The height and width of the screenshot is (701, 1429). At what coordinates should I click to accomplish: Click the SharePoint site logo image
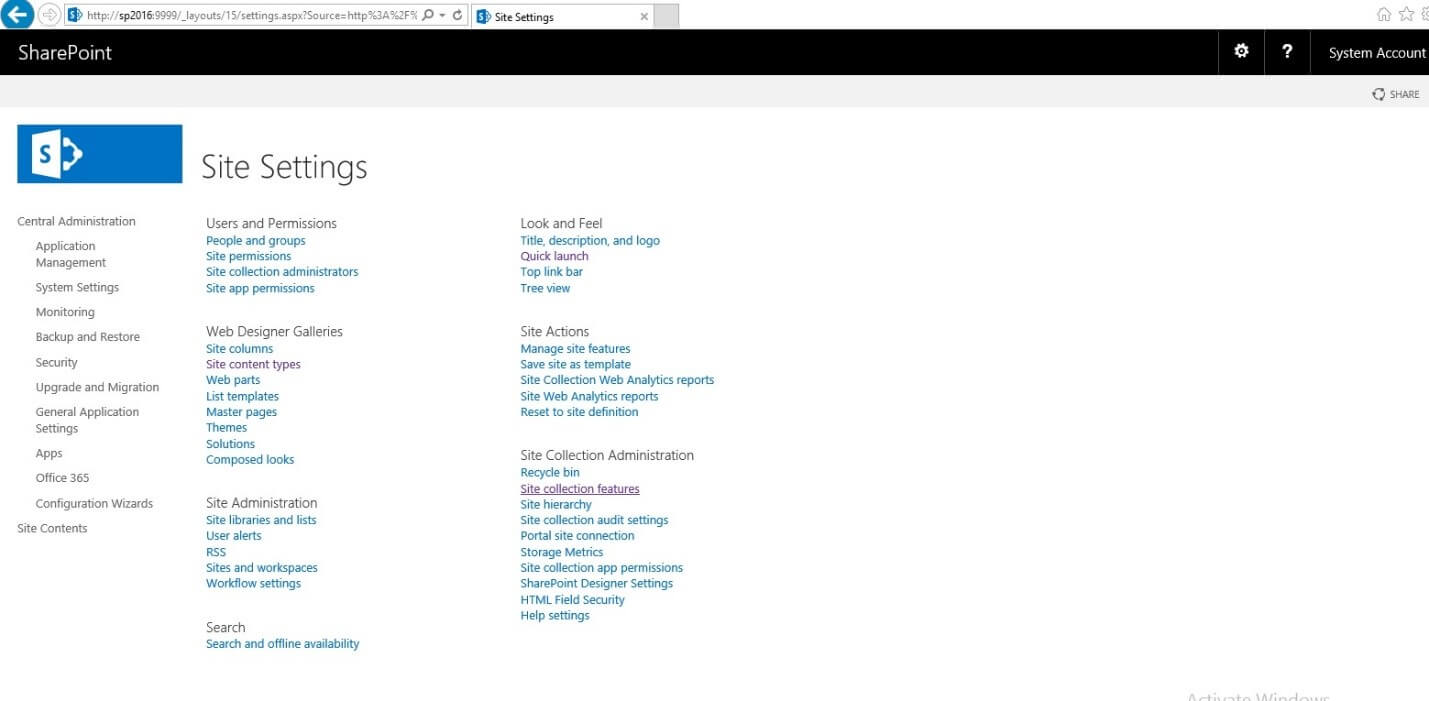[x=100, y=154]
